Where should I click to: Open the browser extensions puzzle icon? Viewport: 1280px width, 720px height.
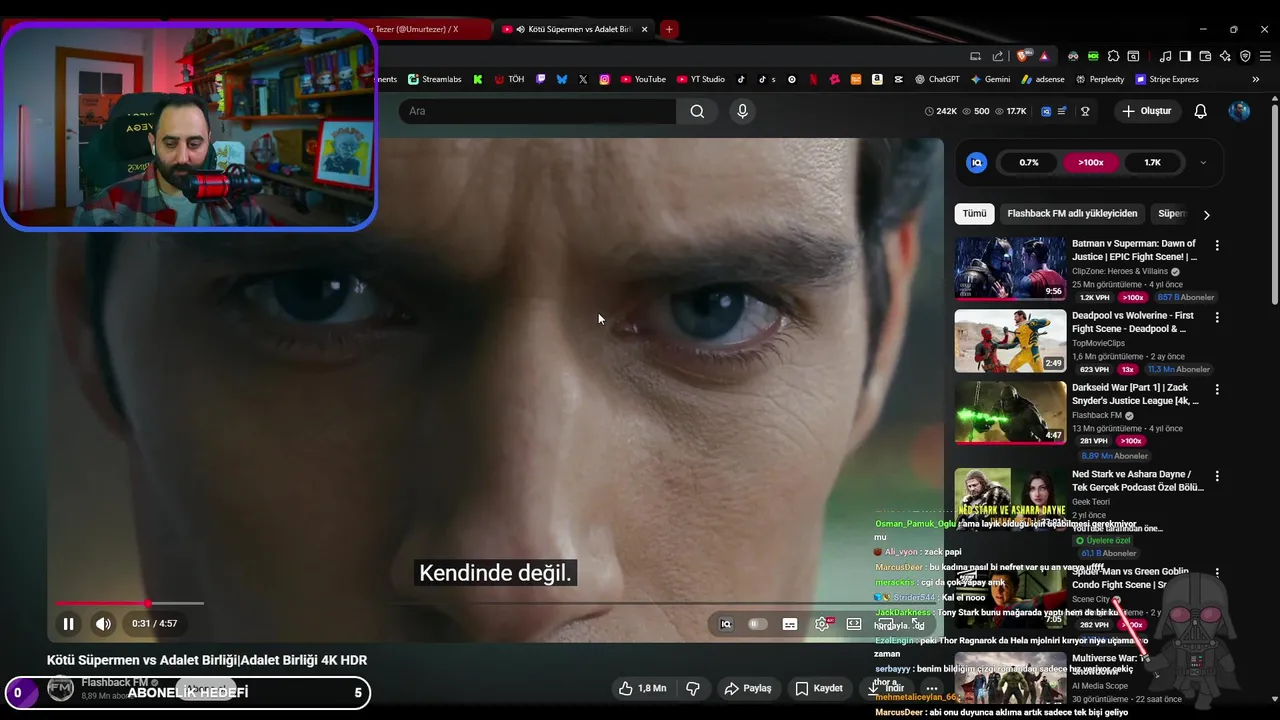coord(1113,56)
